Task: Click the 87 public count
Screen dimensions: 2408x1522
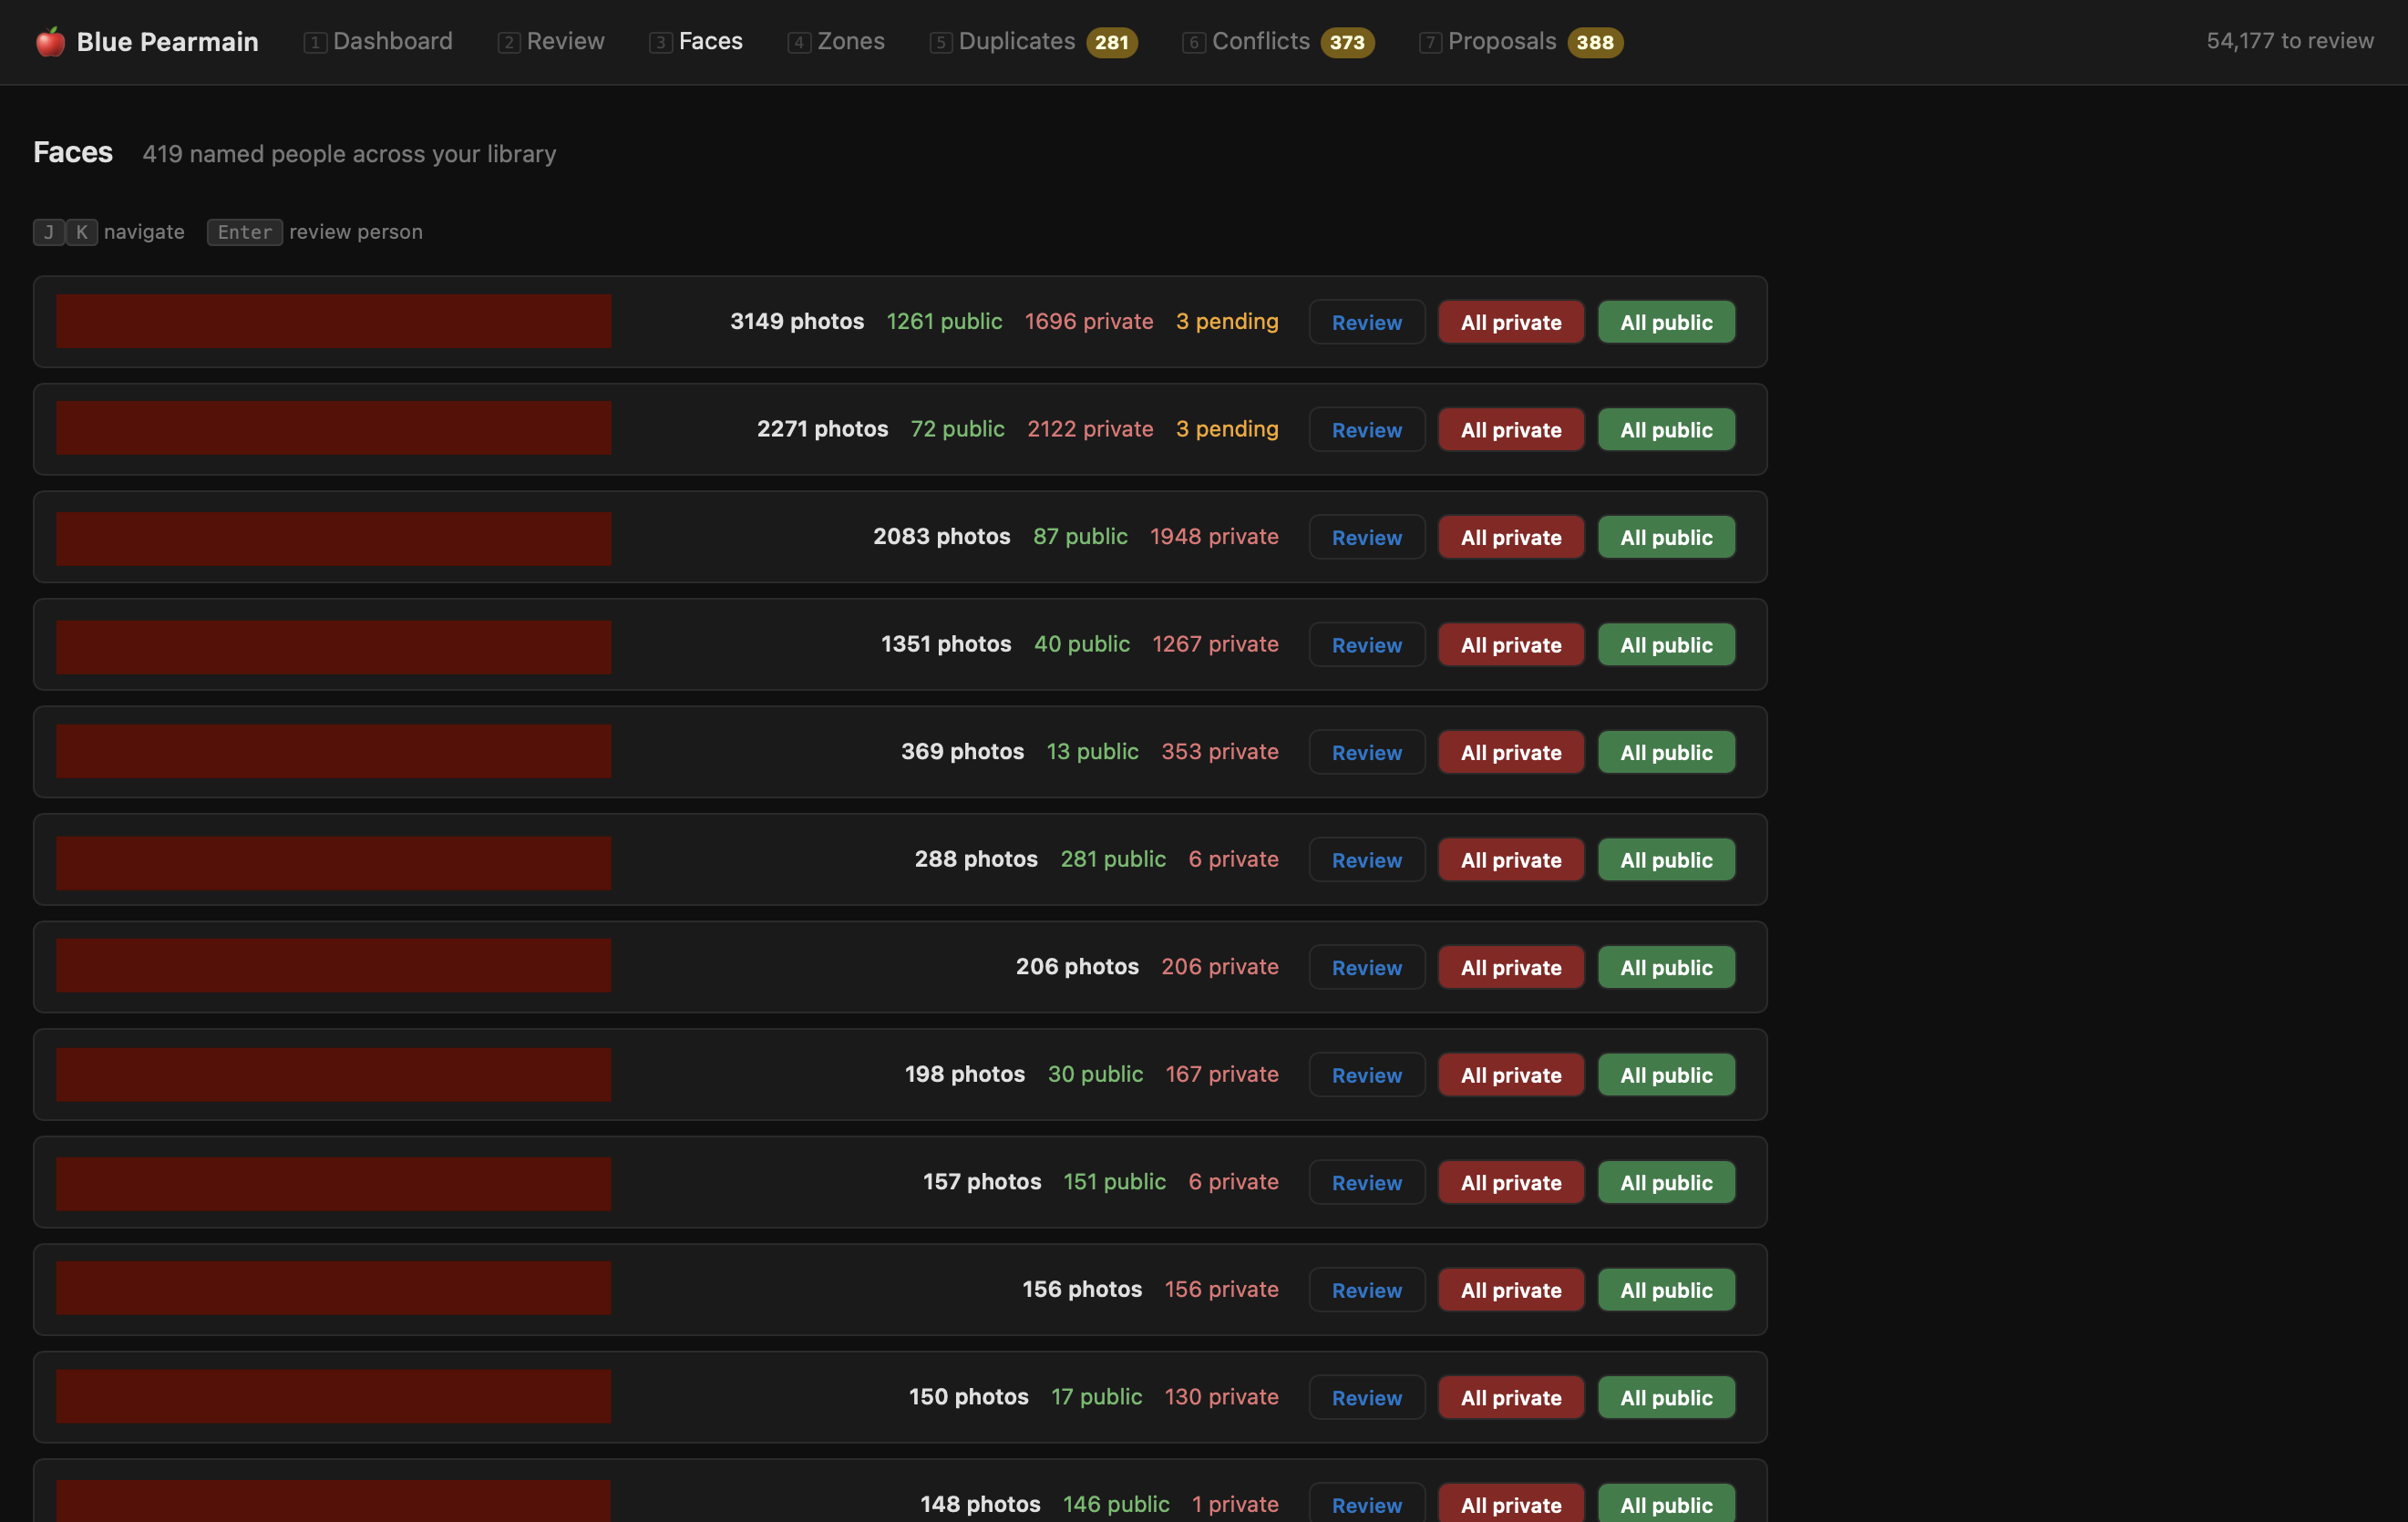Action: (1080, 536)
